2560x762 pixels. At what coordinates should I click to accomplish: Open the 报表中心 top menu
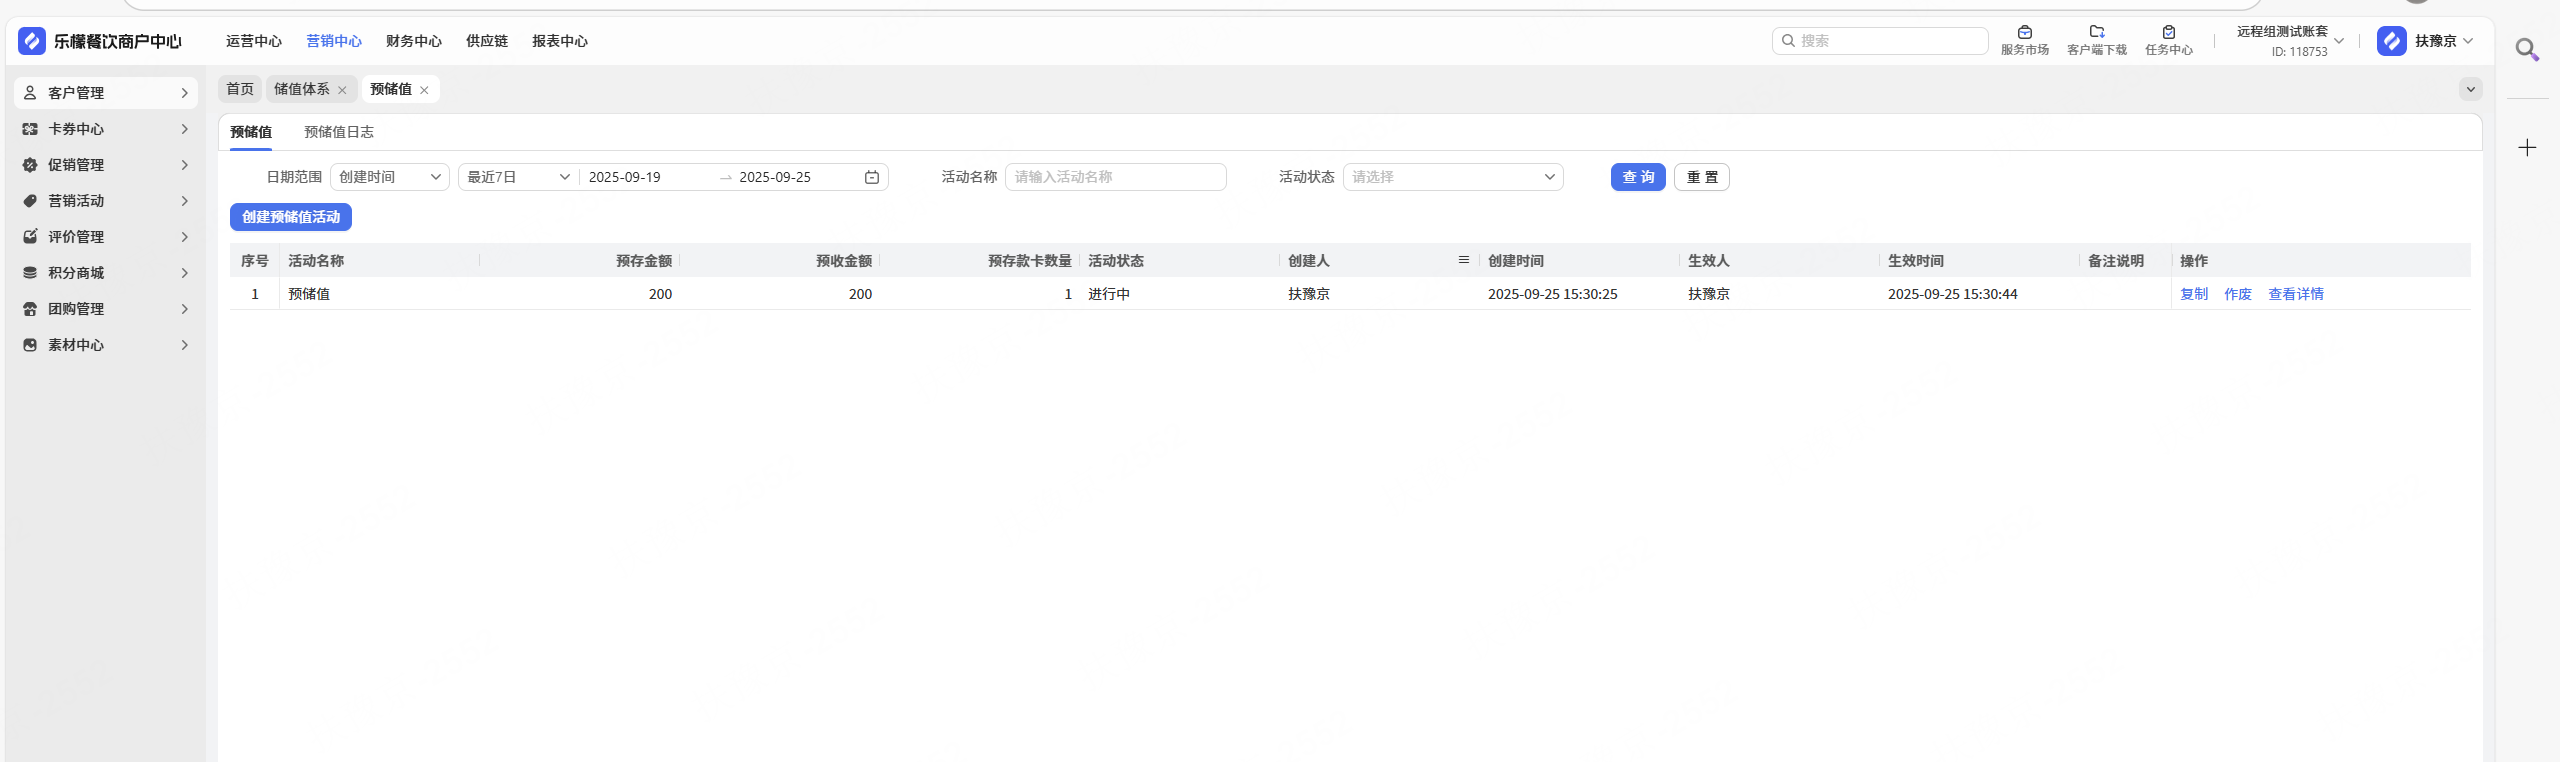(560, 41)
